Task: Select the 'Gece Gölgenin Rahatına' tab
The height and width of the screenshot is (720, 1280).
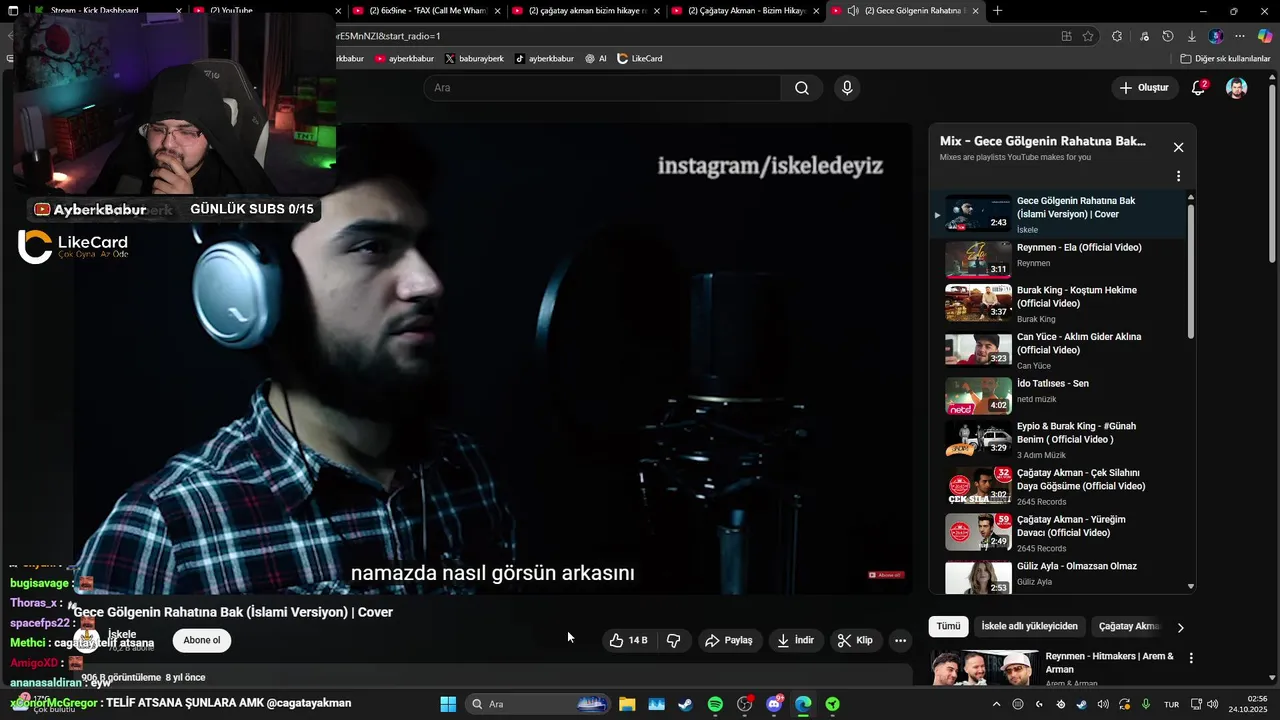Action: (905, 11)
